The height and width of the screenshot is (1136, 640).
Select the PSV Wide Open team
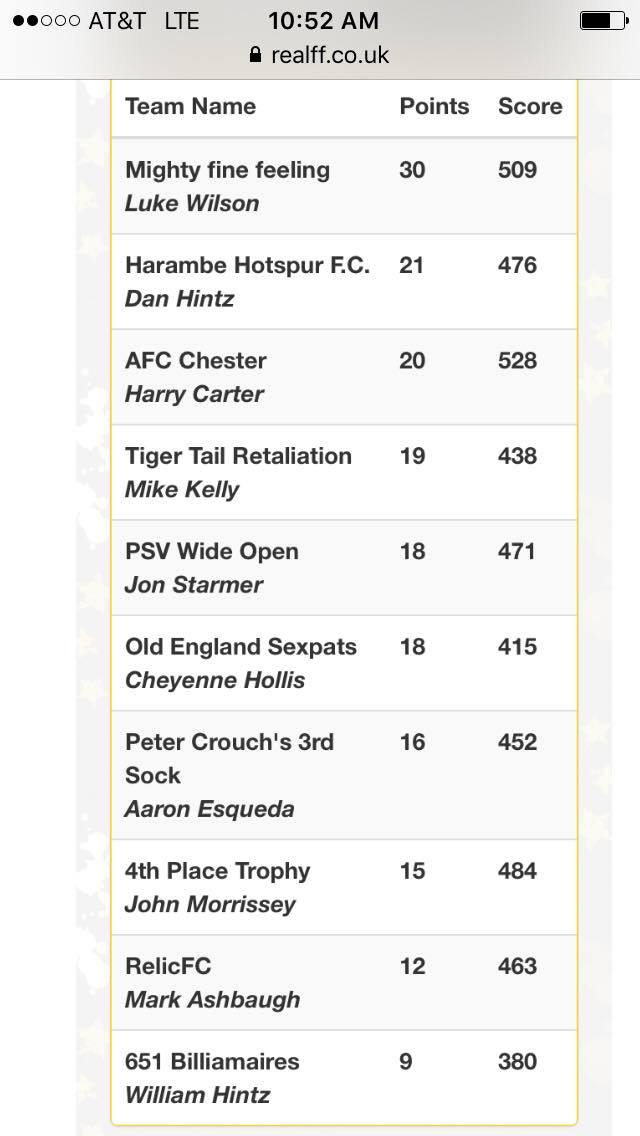coord(212,551)
